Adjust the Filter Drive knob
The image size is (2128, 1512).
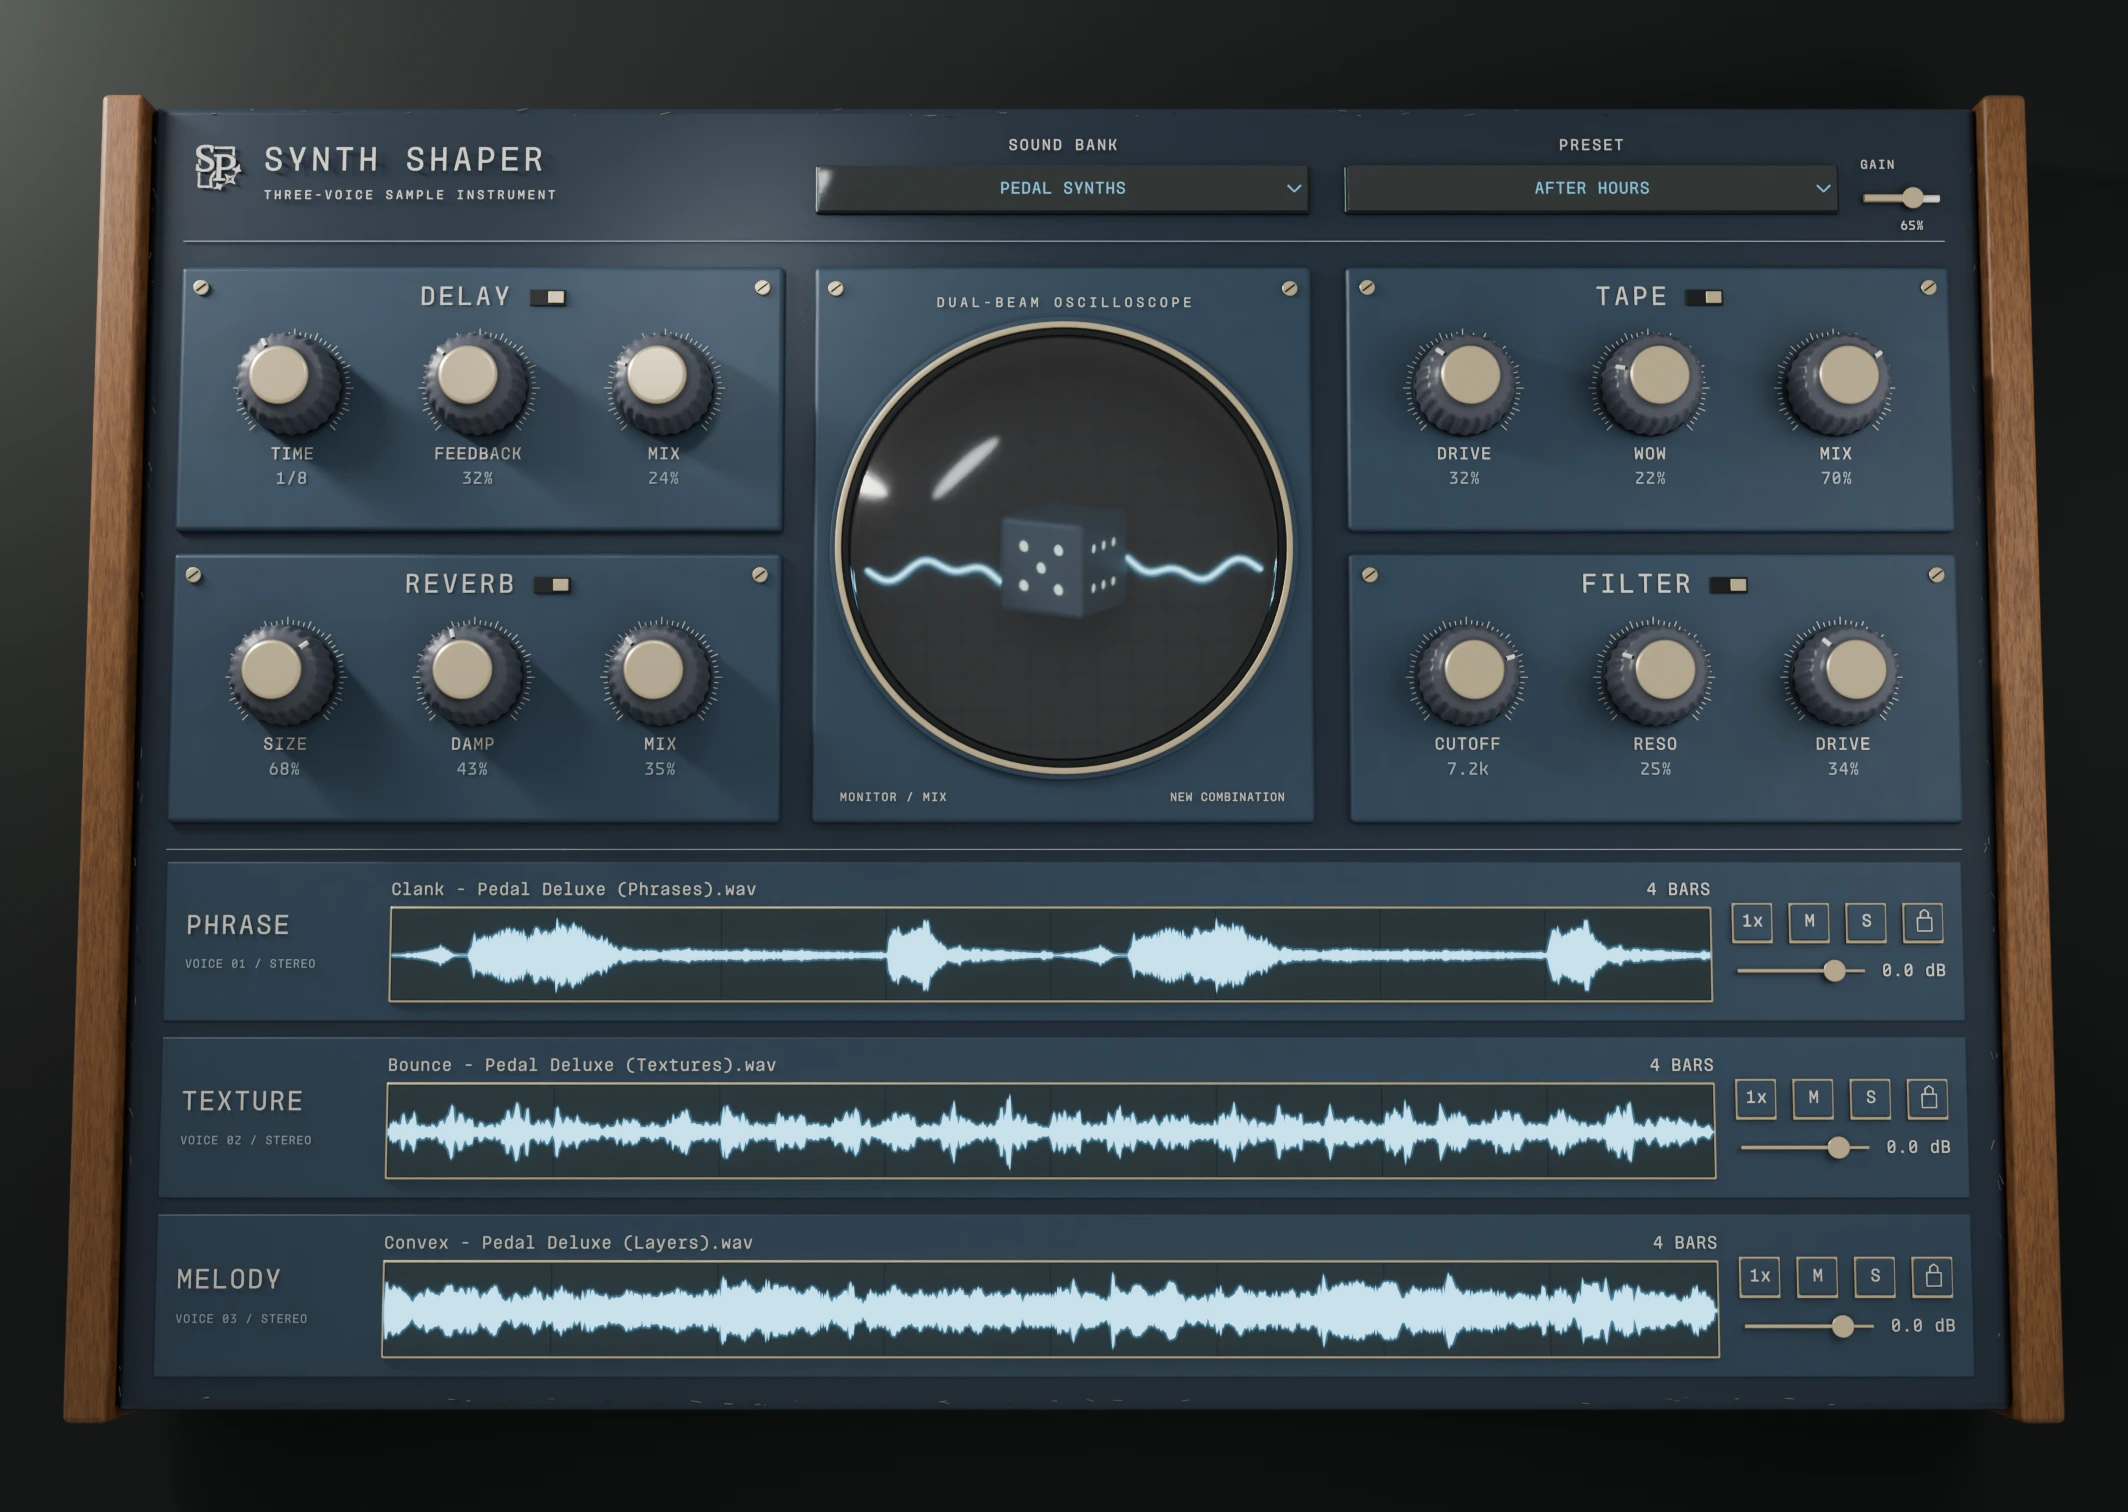1843,674
